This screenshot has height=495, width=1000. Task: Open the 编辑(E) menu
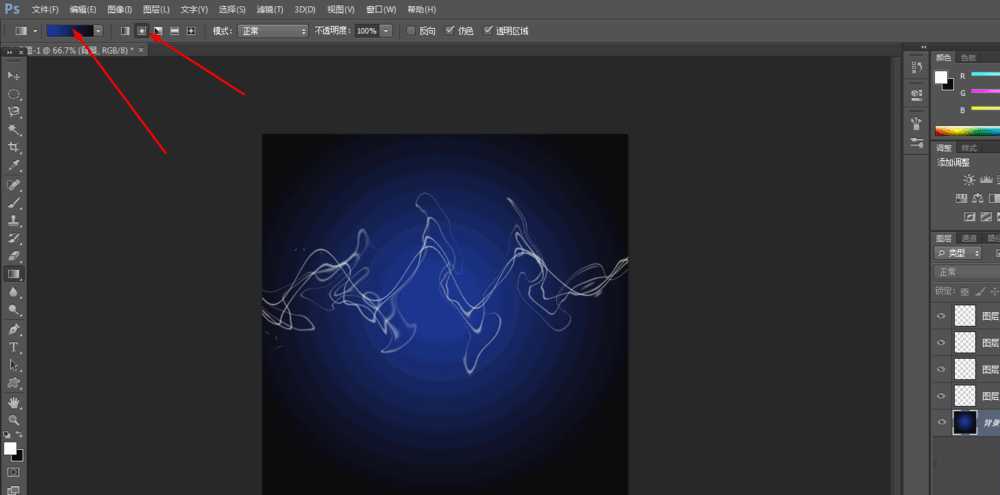coord(82,10)
